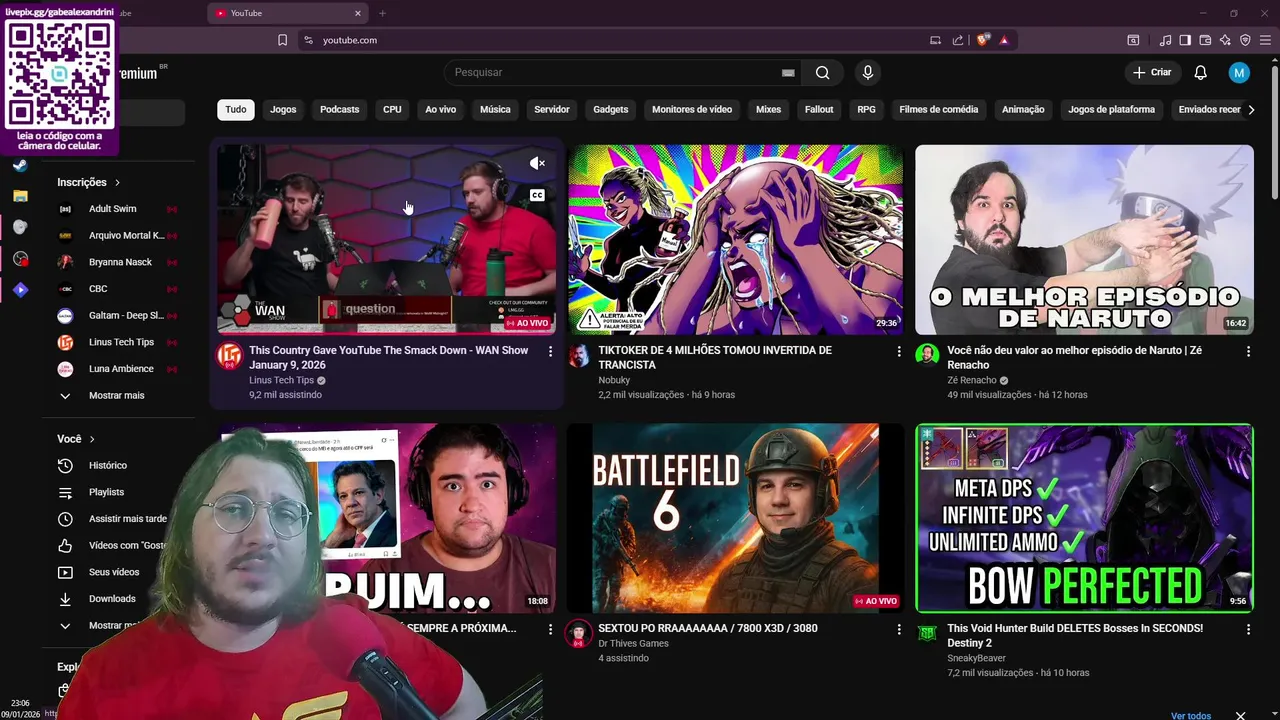Unmute the WAN Show preview video

click(537, 163)
